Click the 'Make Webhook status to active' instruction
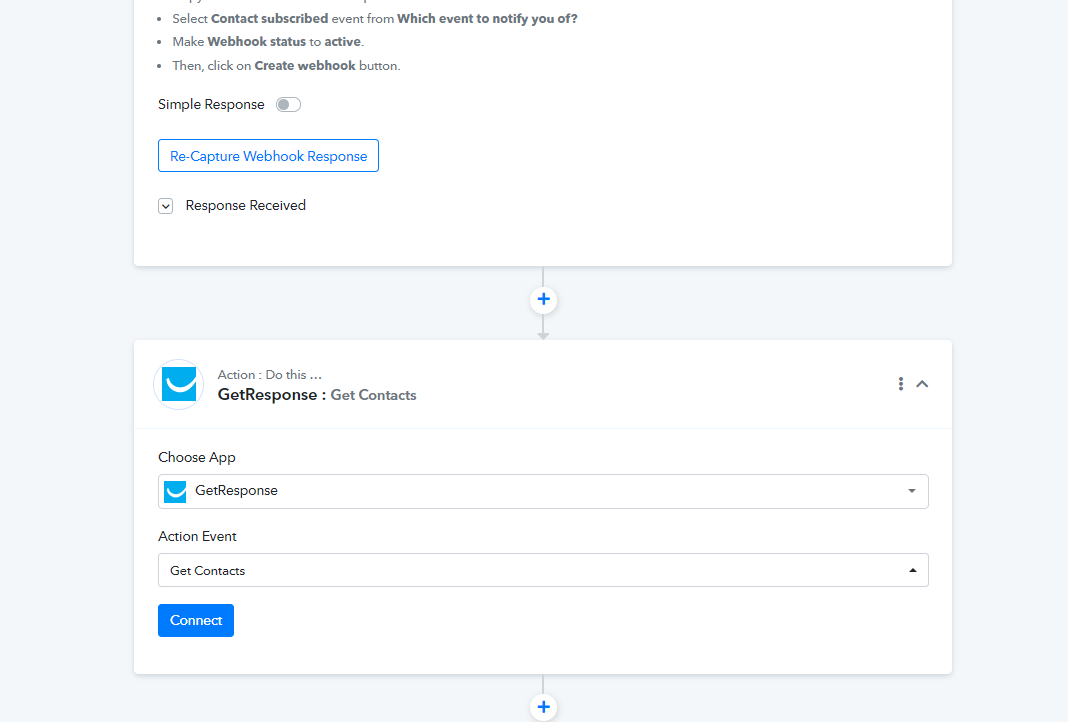Viewport: 1068px width, 722px height. point(268,42)
